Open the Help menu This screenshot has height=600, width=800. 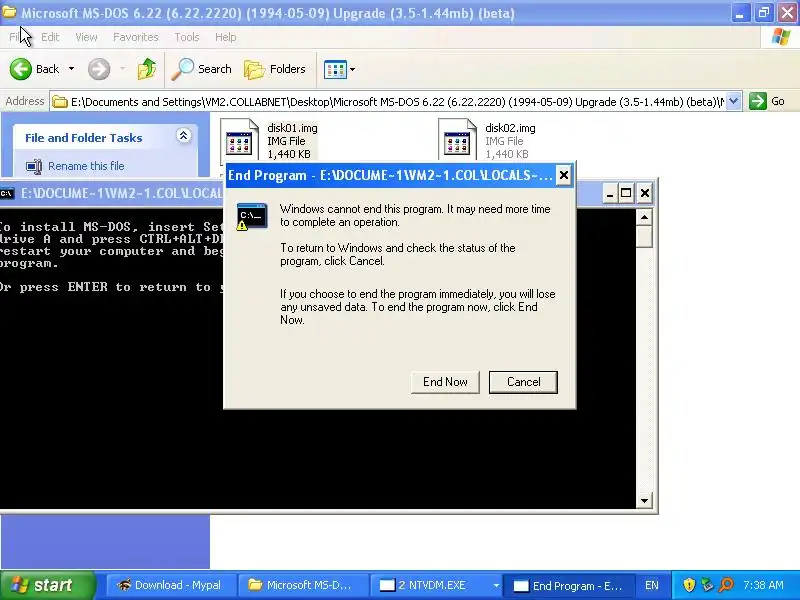pos(226,37)
